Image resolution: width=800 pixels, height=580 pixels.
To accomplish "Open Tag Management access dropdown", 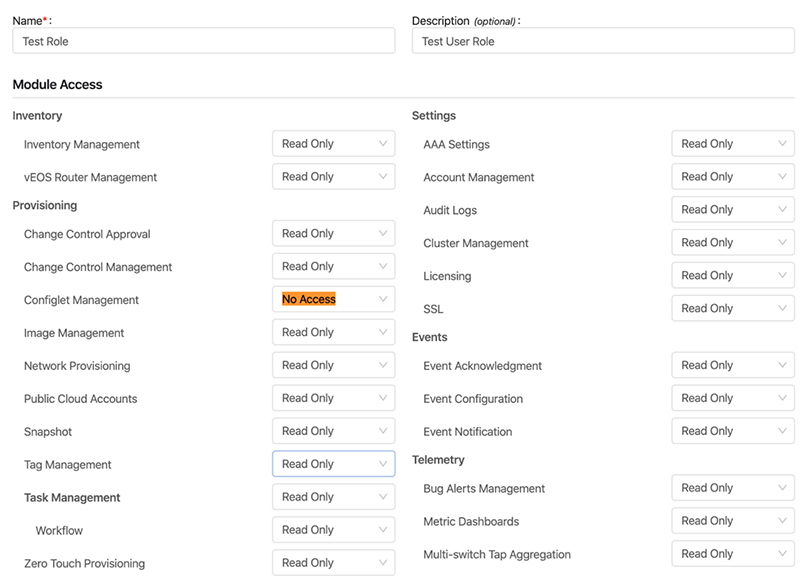I will [x=334, y=464].
